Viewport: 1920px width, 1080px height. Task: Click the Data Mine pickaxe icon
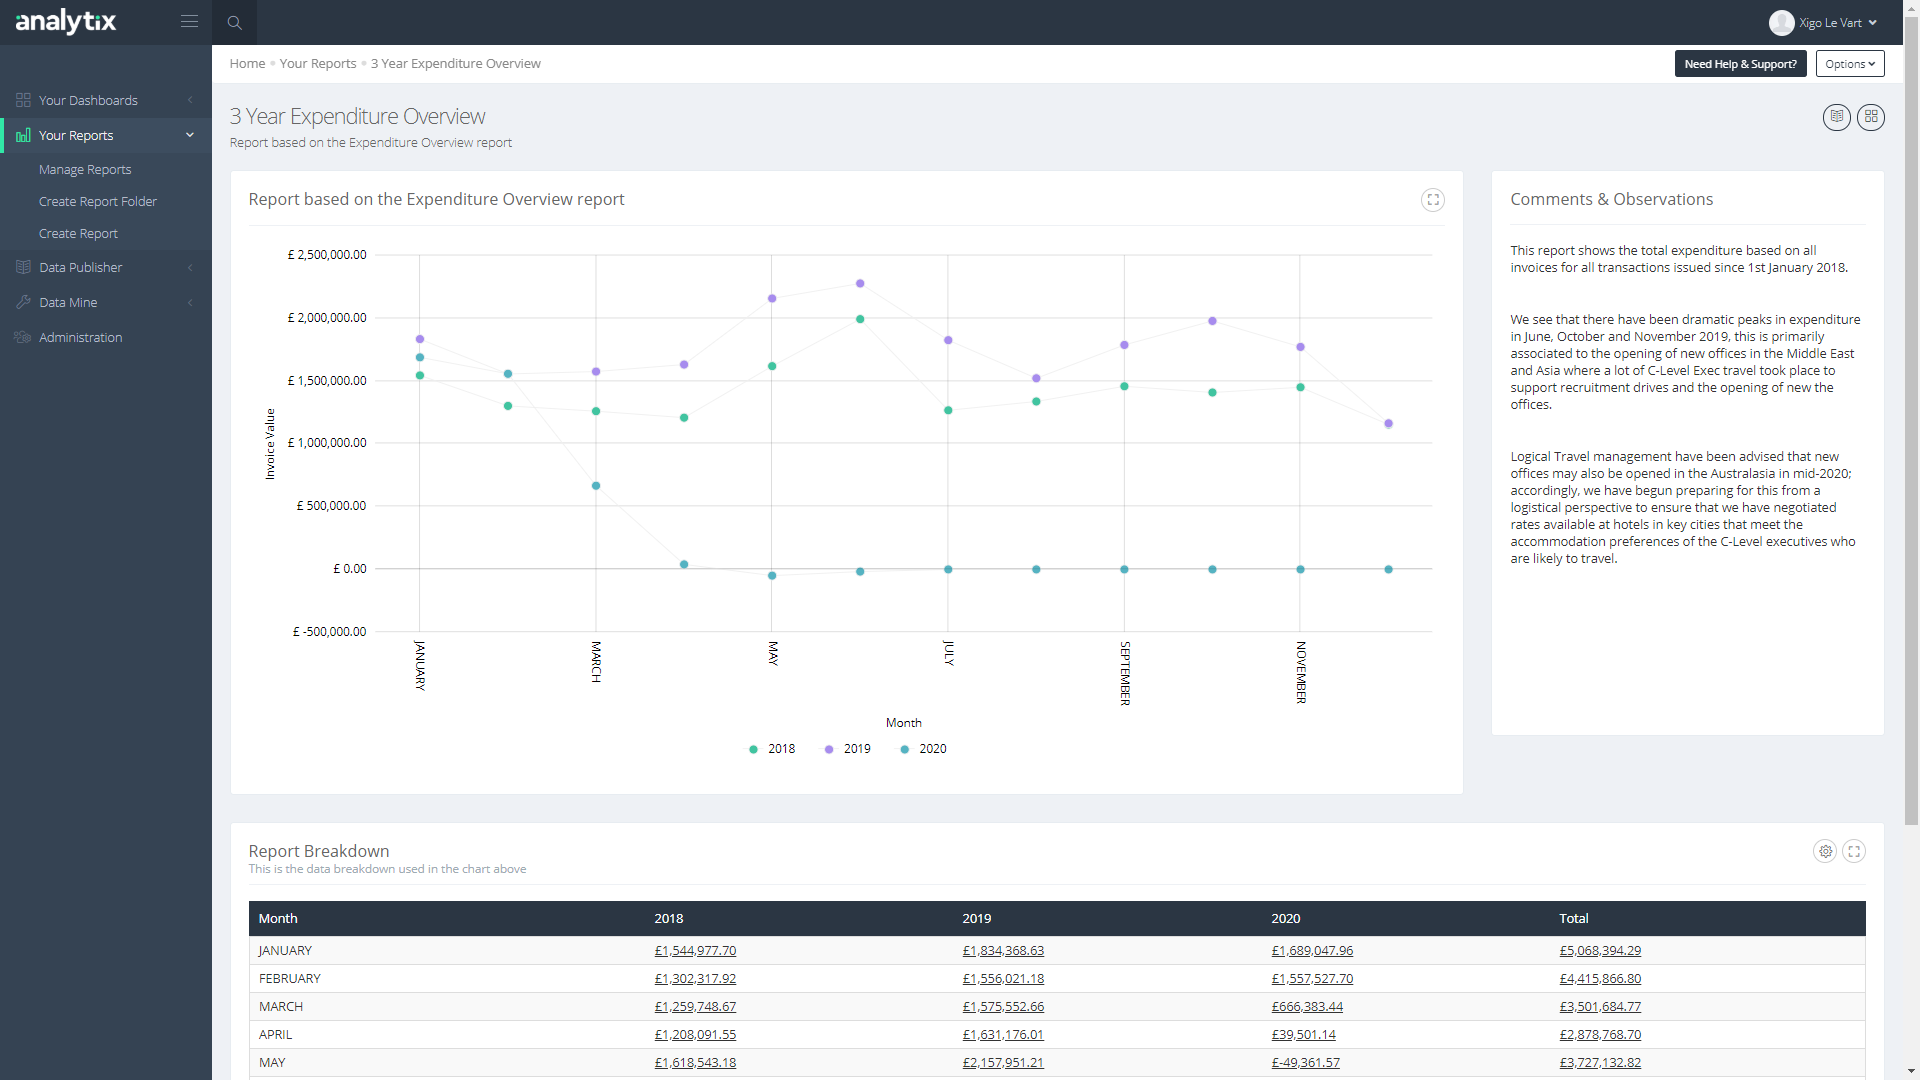[23, 302]
